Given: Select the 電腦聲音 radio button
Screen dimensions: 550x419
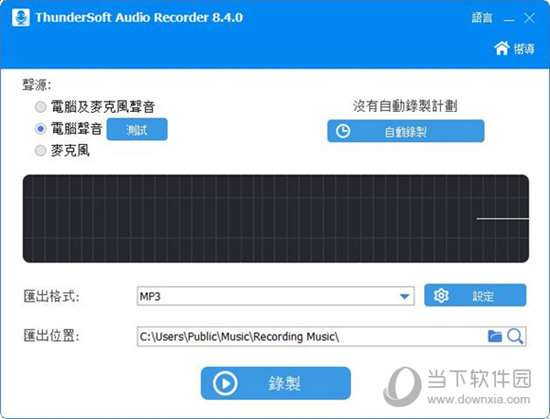Looking at the screenshot, I should click(41, 129).
